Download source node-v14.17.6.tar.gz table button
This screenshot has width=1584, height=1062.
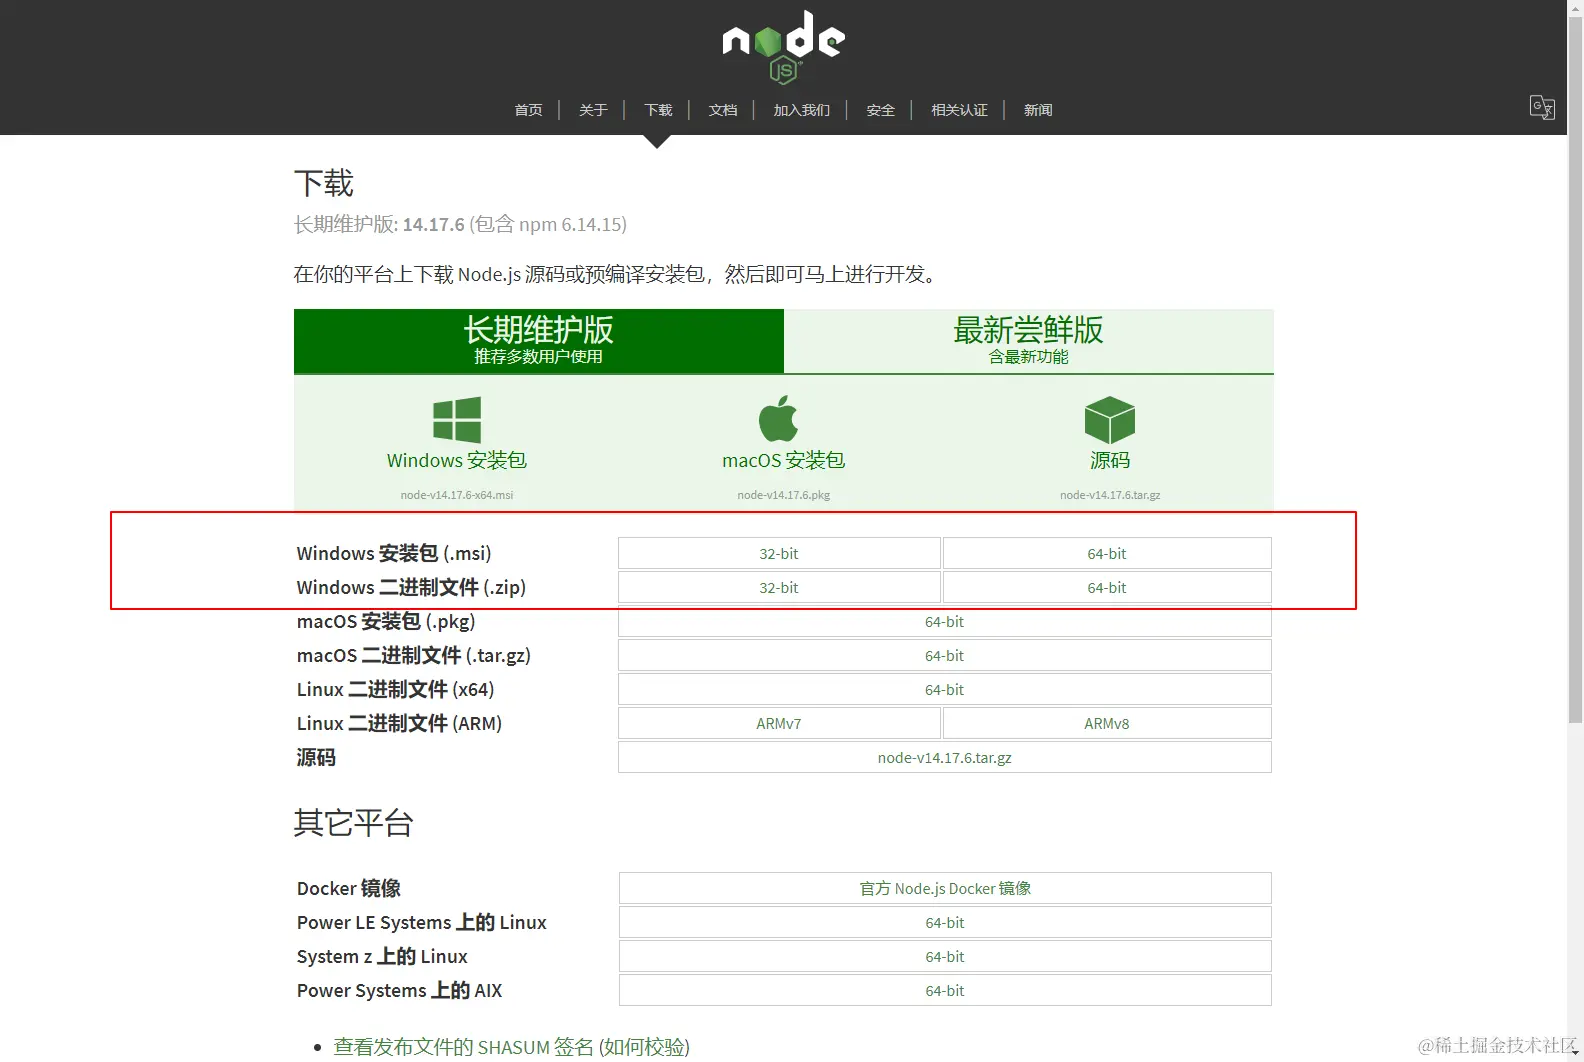point(945,757)
